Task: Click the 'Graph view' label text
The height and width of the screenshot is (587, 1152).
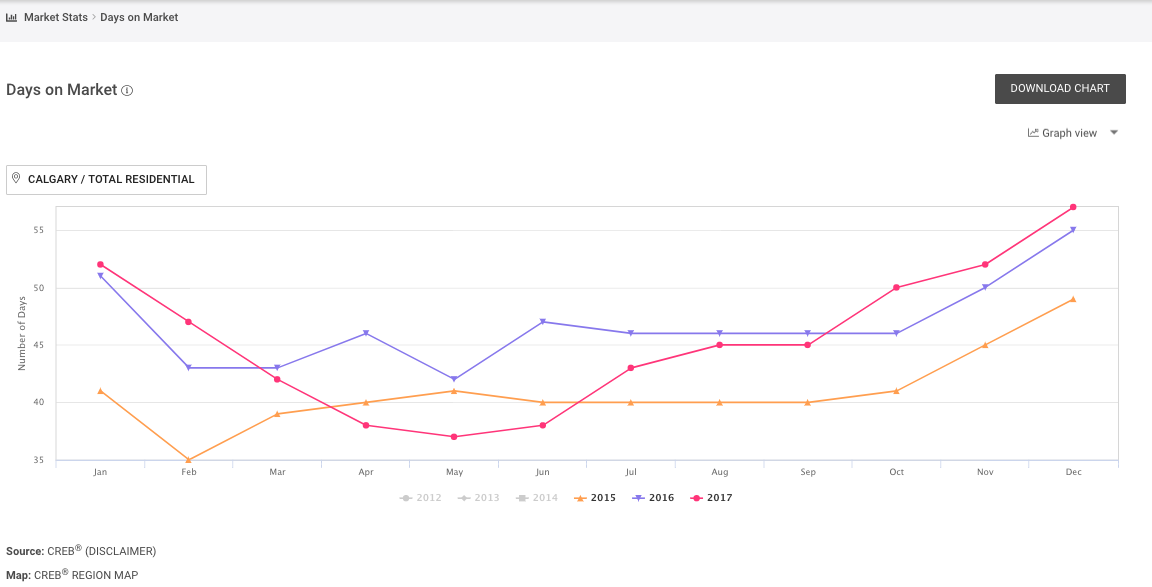Action: 1069,133
